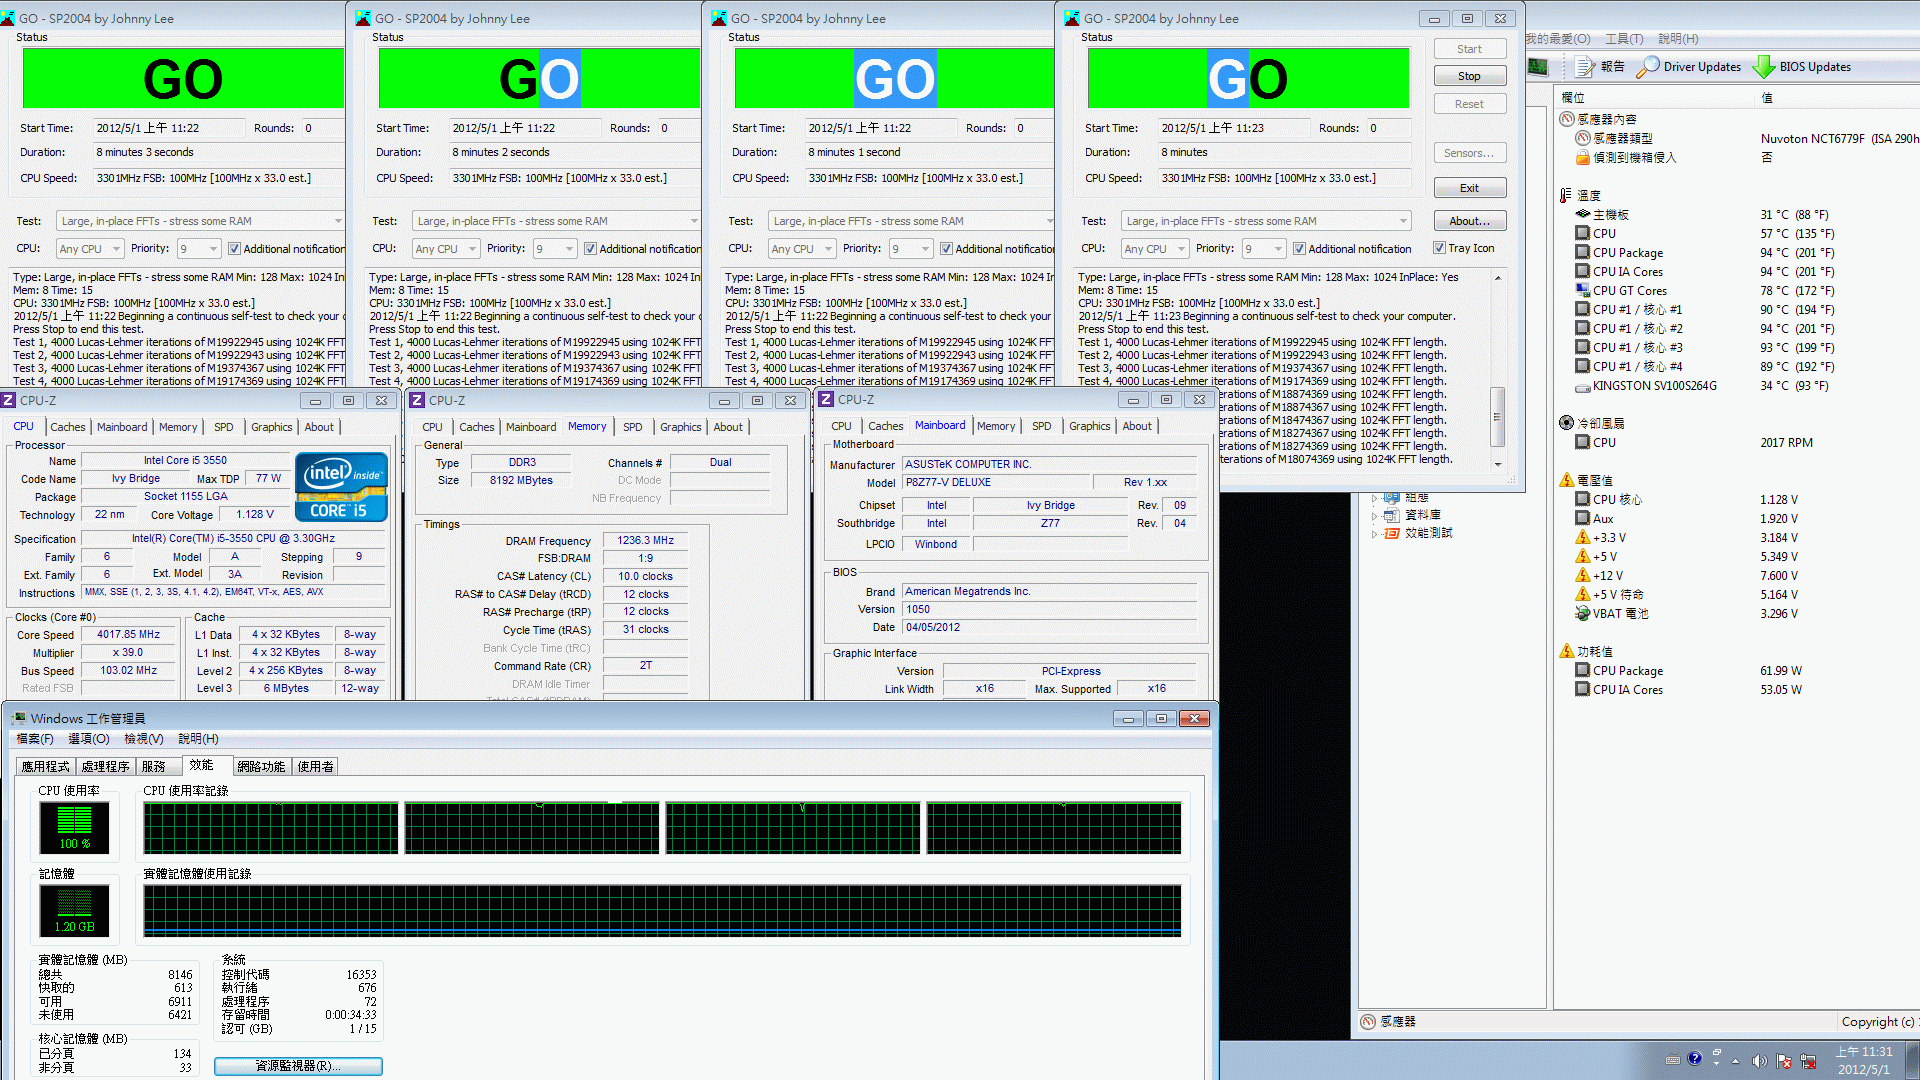Click the warning icon beside 功耗值
The image size is (1920, 1080).
click(1567, 651)
